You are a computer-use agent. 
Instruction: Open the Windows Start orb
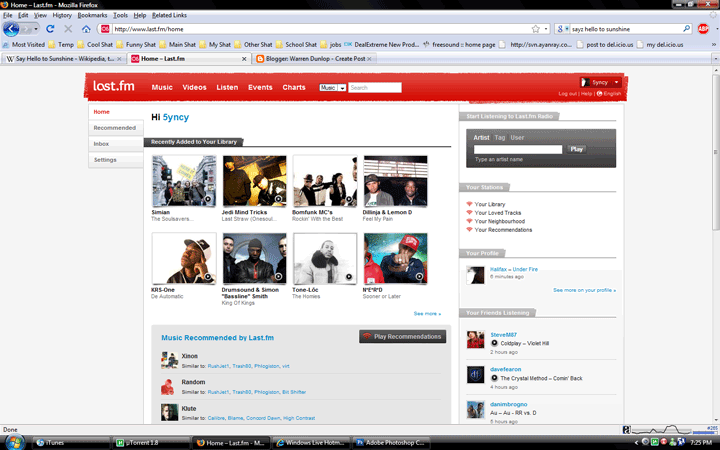pyautogui.click(x=14, y=443)
